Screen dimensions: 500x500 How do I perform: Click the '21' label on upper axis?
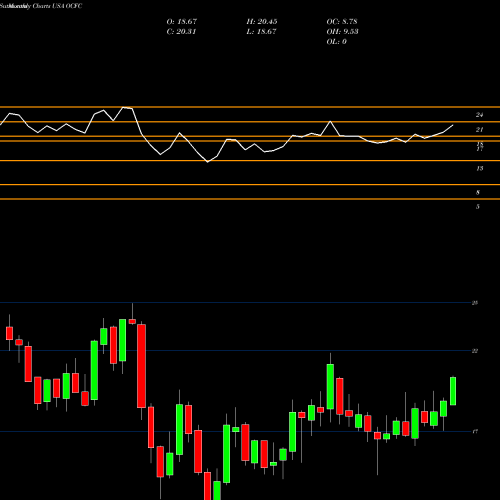point(479,130)
